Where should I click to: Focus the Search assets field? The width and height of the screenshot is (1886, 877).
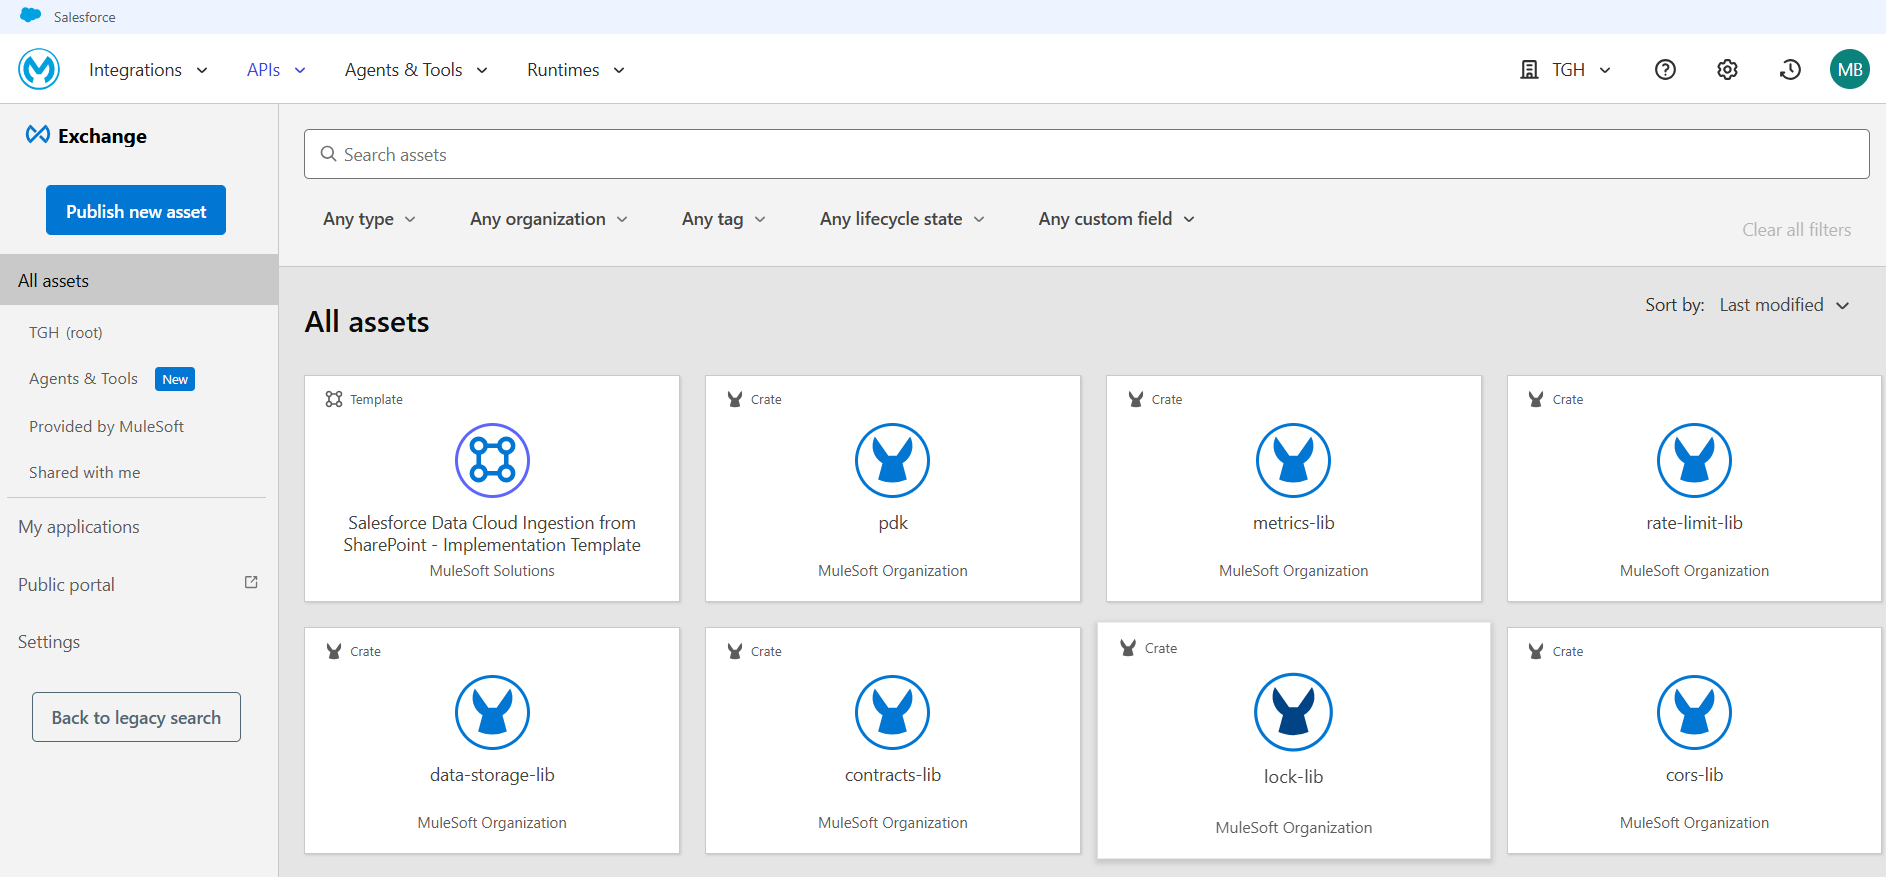tap(1086, 154)
